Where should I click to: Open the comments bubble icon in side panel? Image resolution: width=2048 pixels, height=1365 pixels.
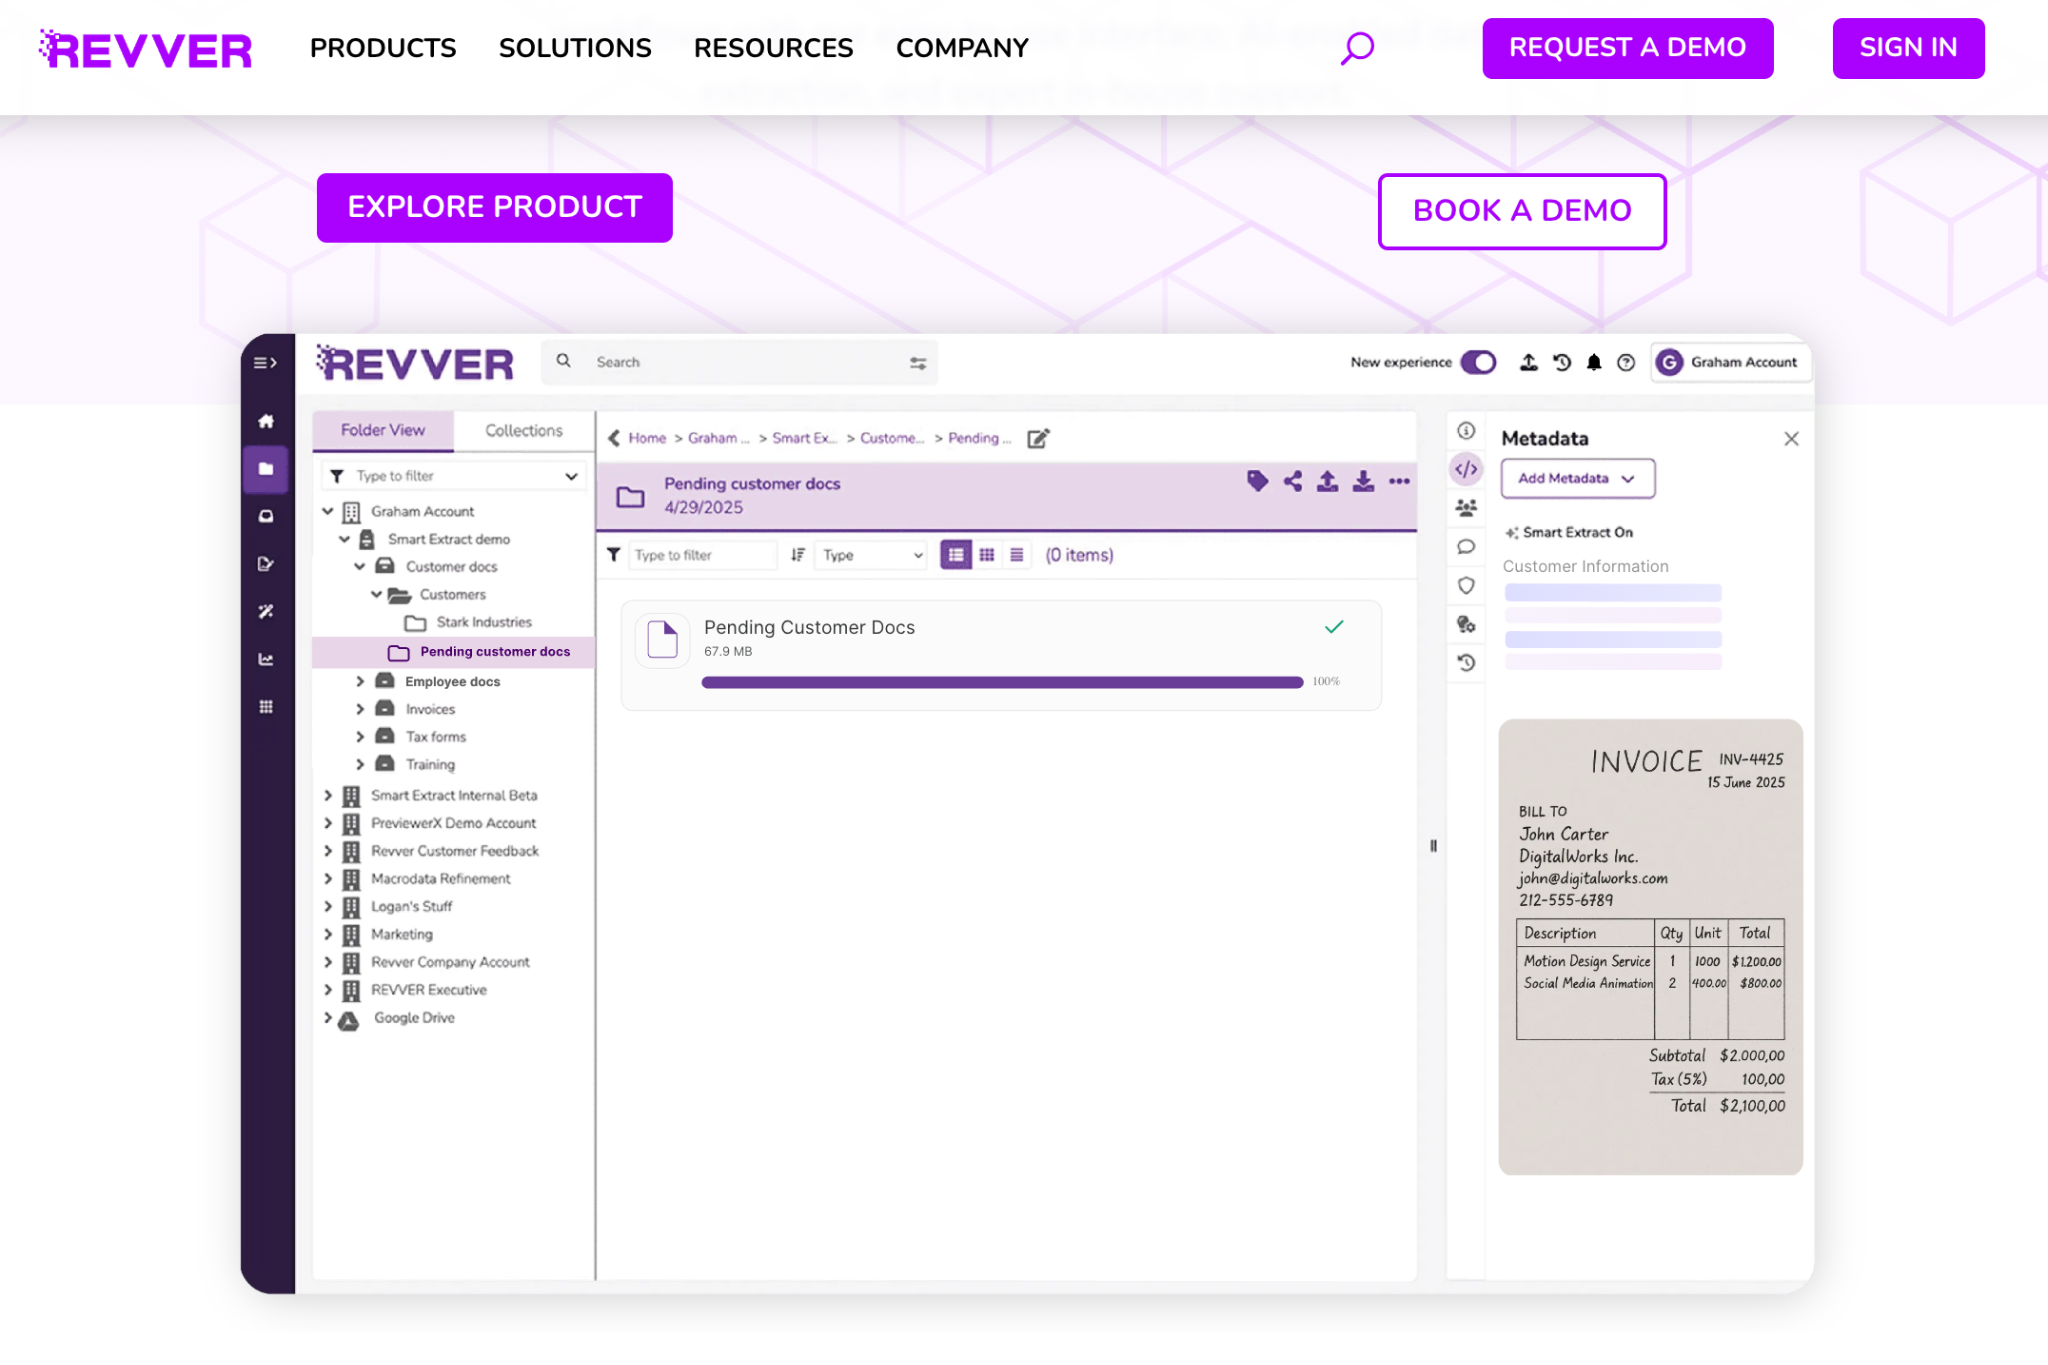1466,547
